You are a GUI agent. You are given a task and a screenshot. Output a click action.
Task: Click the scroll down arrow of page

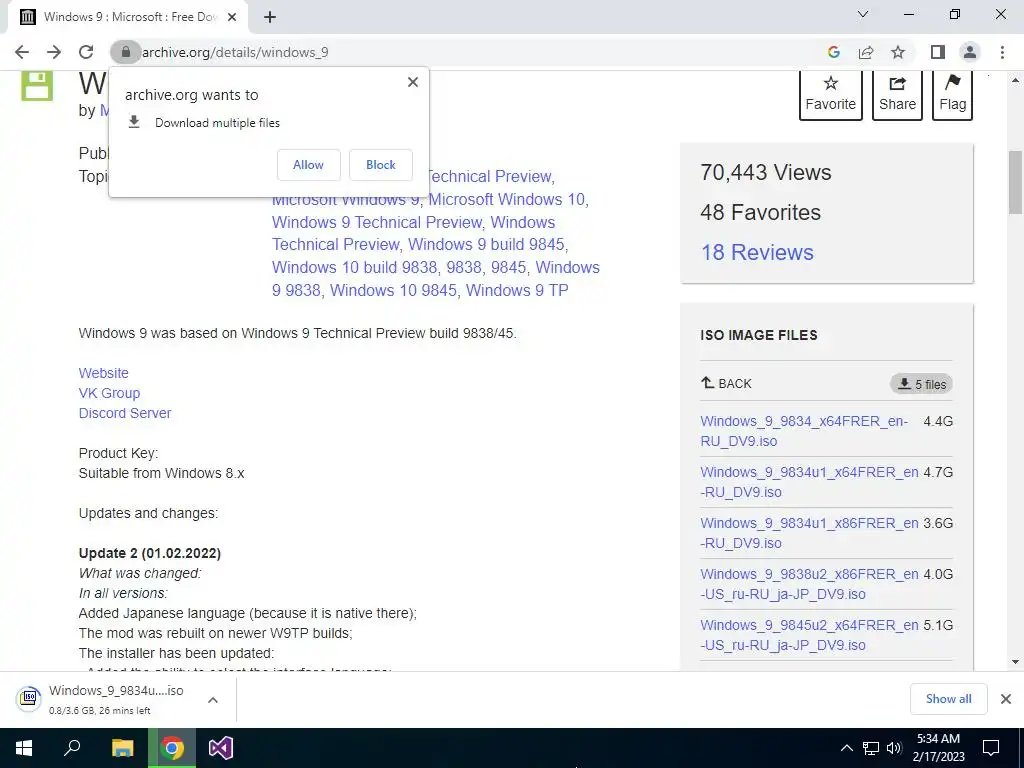pos(1015,662)
